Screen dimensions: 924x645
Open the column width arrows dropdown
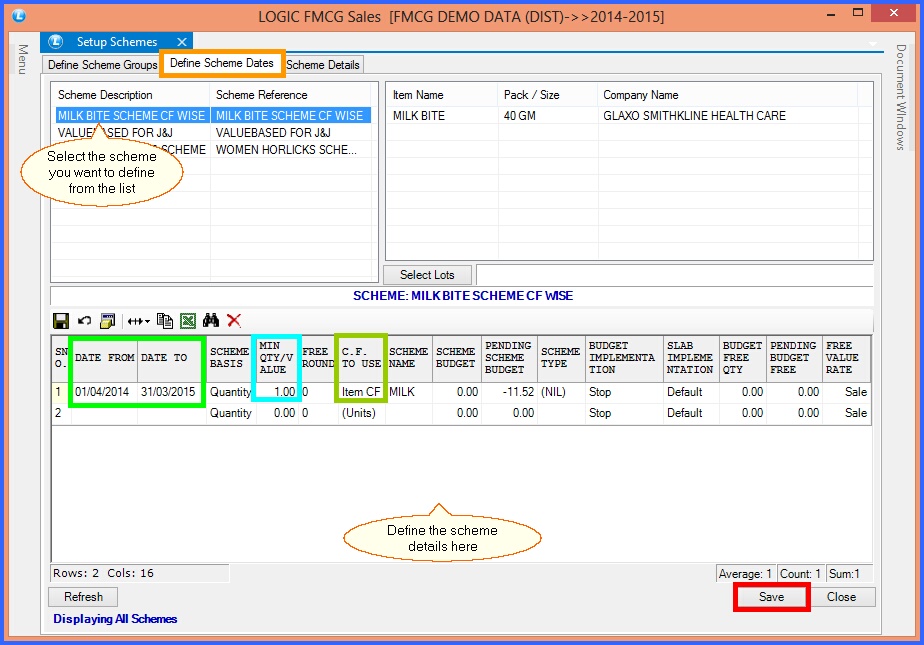[x=139, y=321]
